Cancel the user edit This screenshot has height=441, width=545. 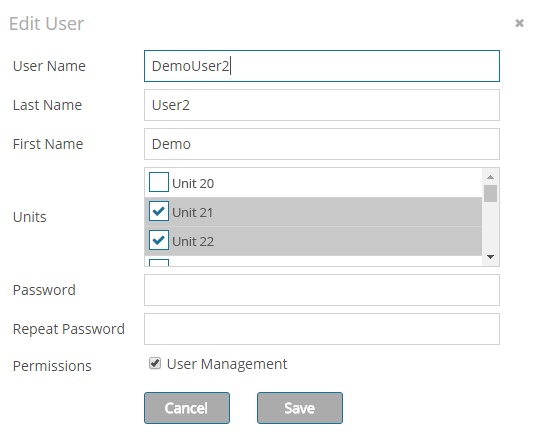tap(187, 408)
